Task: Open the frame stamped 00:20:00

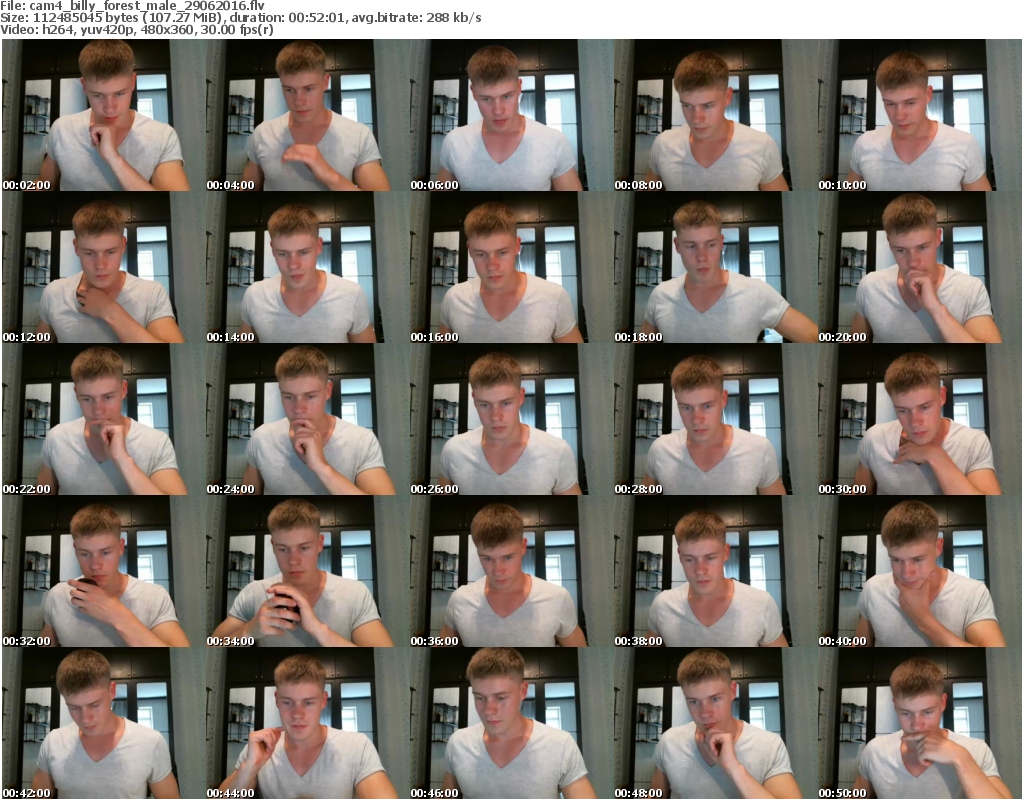Action: pos(920,267)
